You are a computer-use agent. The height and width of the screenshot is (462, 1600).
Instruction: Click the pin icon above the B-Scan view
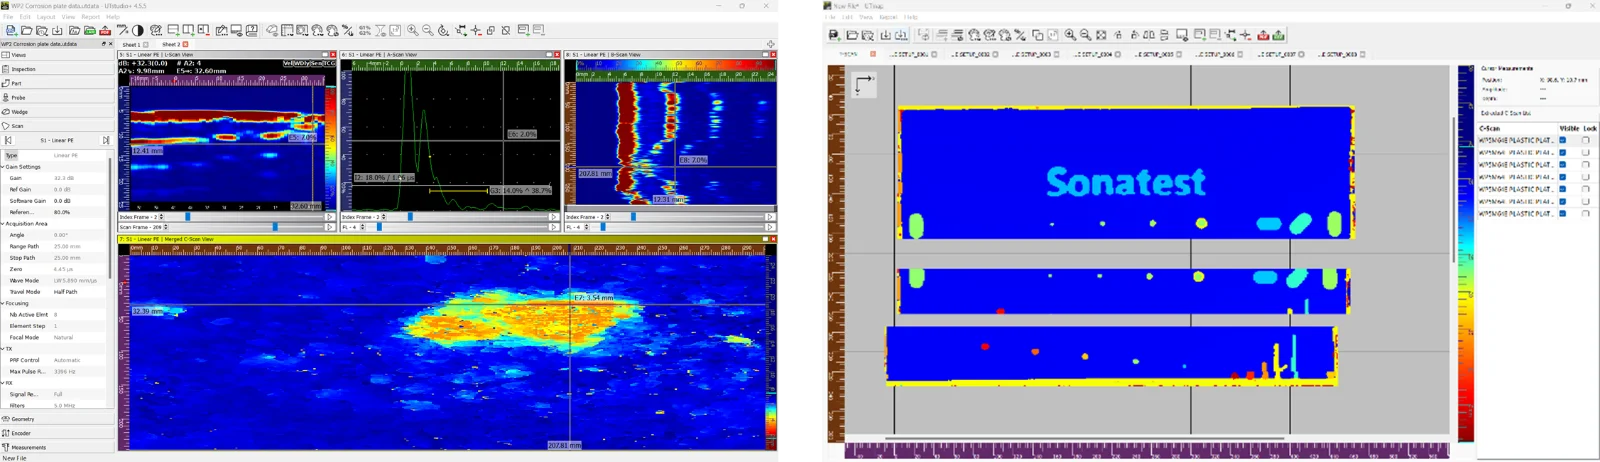point(770,44)
